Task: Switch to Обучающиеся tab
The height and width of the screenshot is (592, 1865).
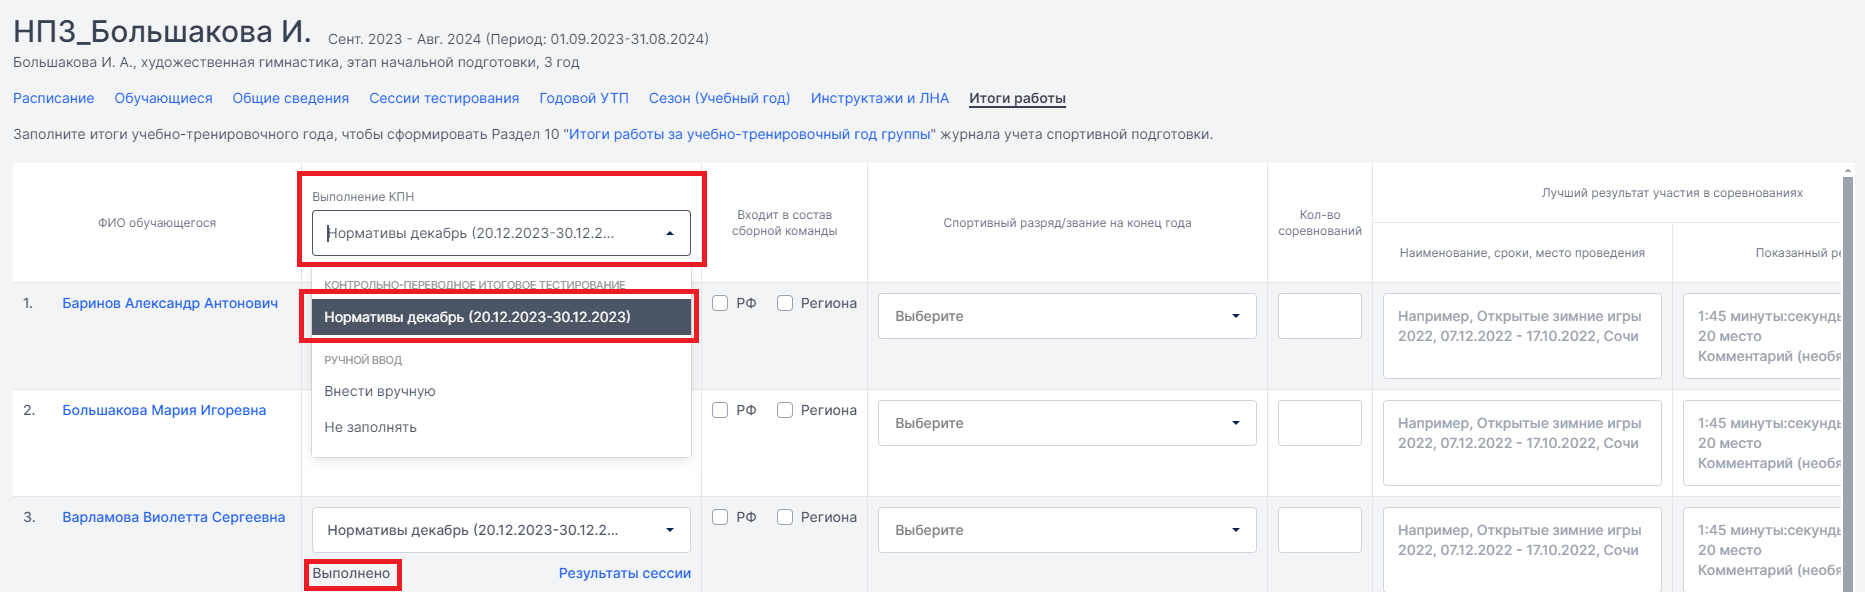Action: coord(163,98)
